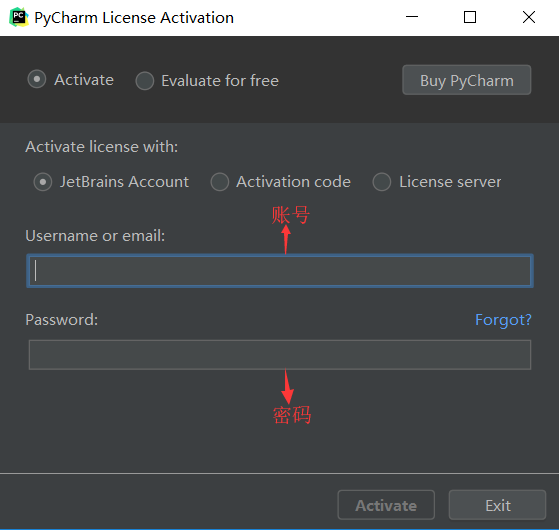
Task: Click the "Username or email:" label
Action: (95, 236)
